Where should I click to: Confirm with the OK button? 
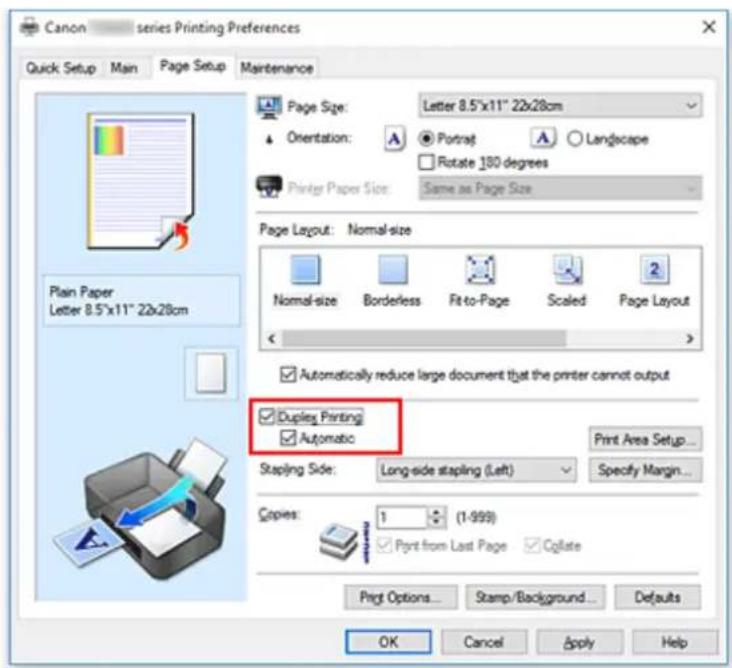pyautogui.click(x=388, y=642)
